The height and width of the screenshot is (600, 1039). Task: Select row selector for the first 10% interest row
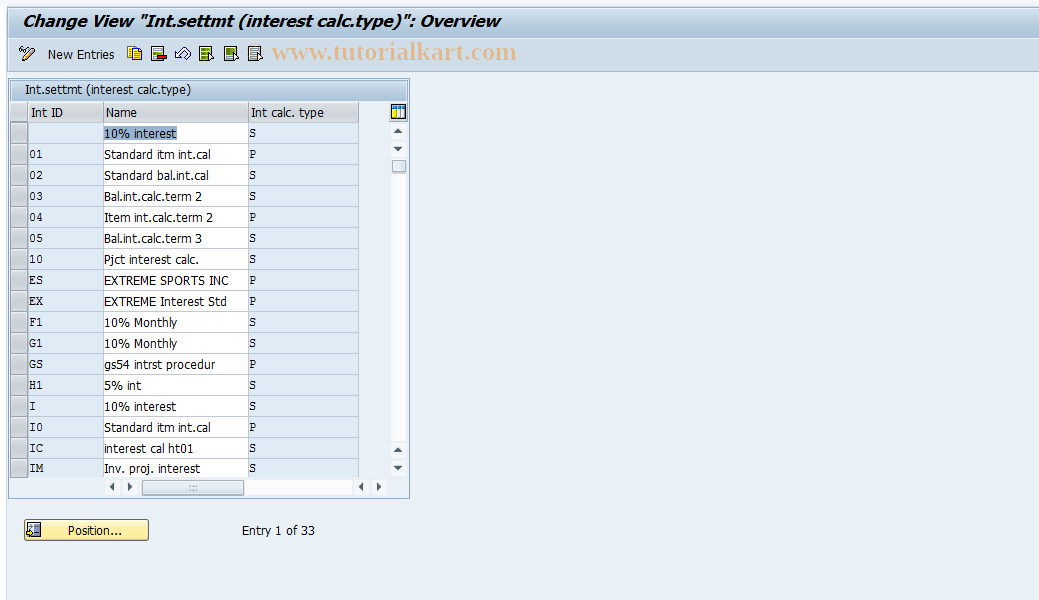(x=19, y=133)
